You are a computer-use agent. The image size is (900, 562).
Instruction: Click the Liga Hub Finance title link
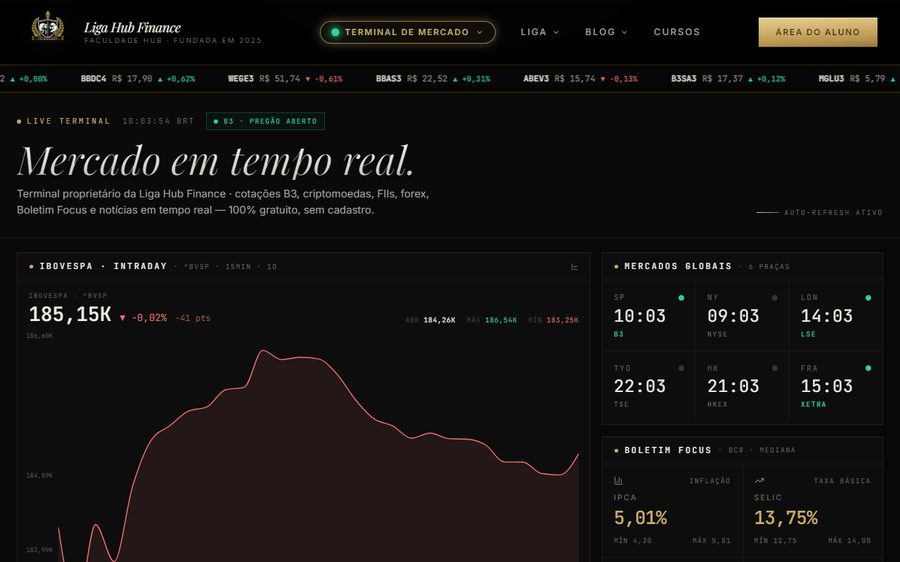point(132,28)
